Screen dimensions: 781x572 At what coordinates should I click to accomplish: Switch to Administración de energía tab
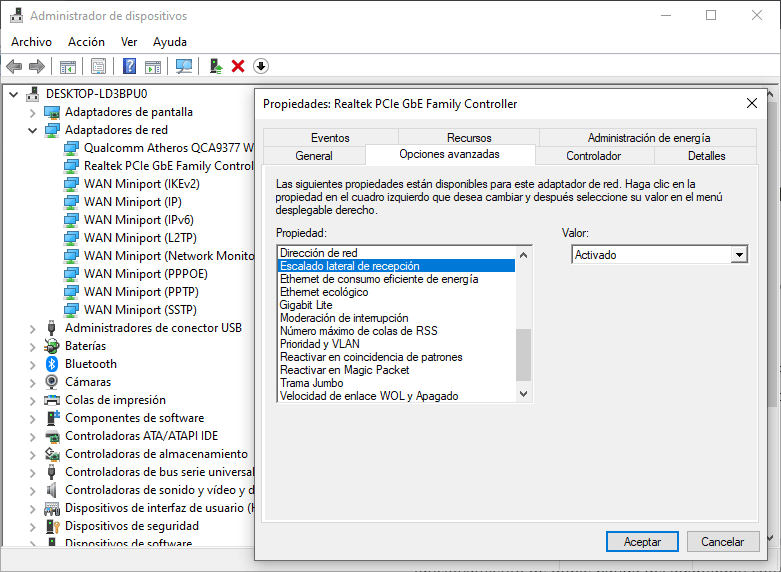(648, 138)
